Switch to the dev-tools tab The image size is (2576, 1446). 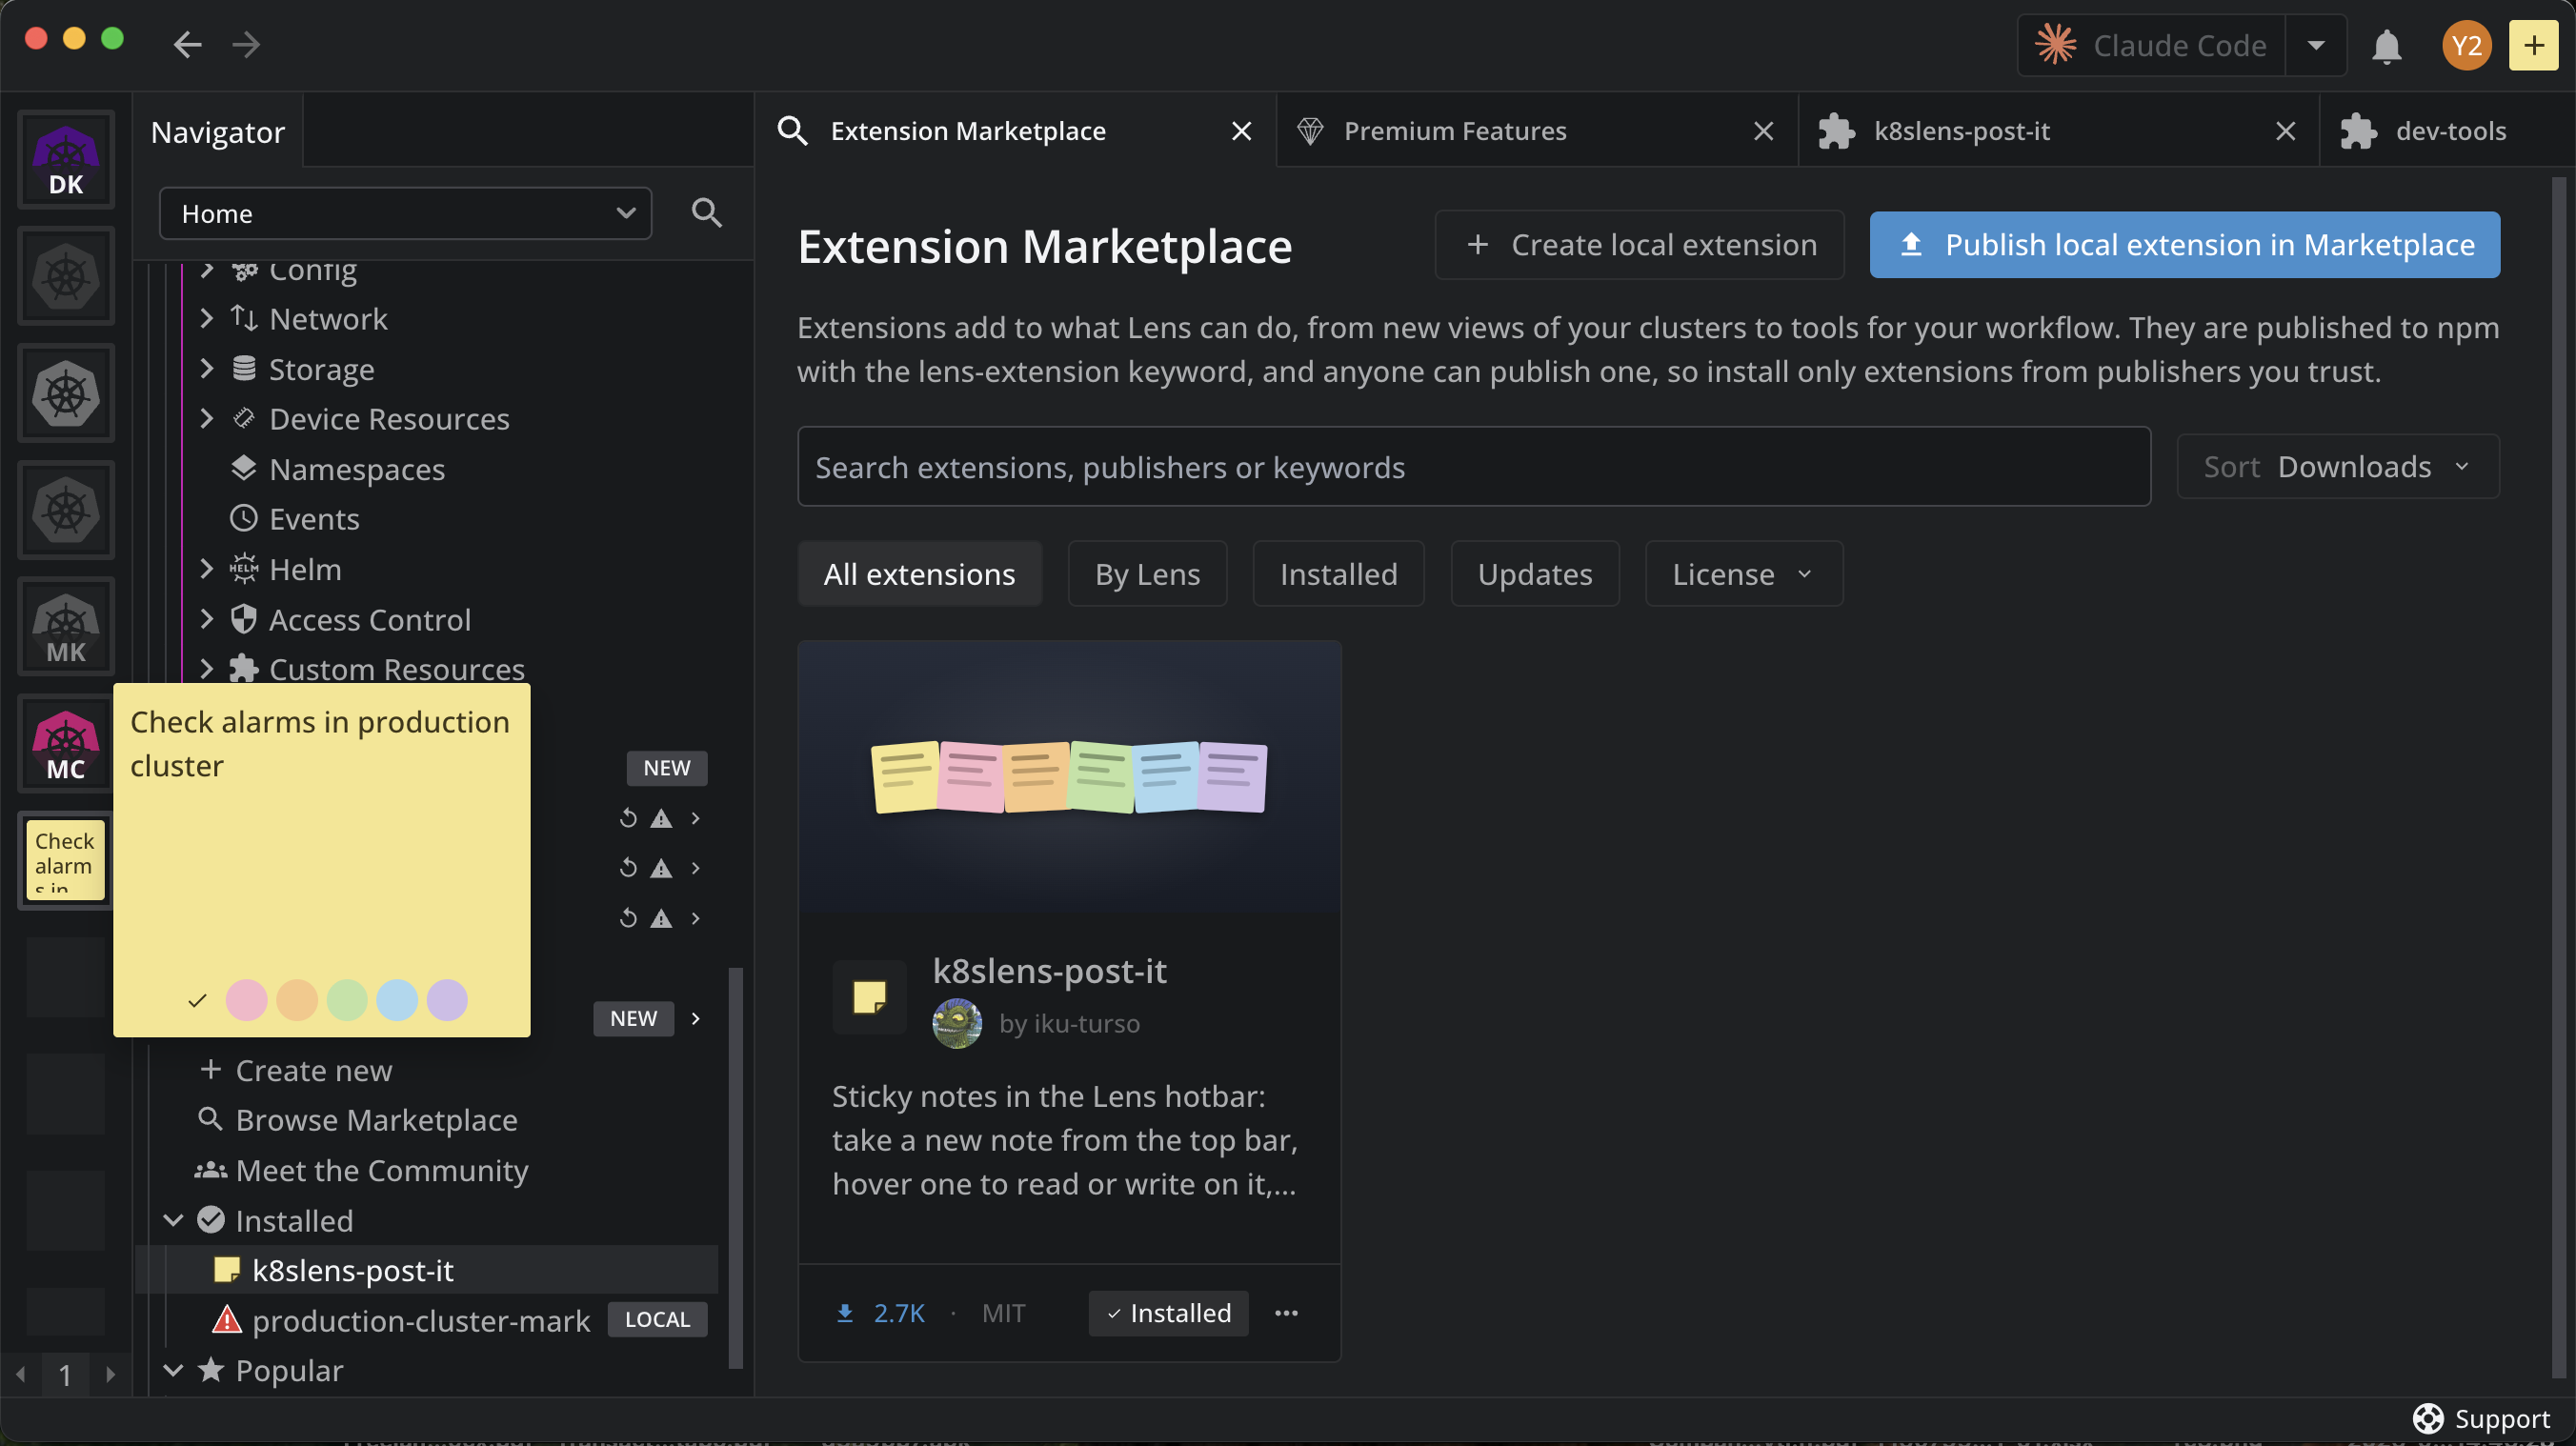[x=2450, y=131]
